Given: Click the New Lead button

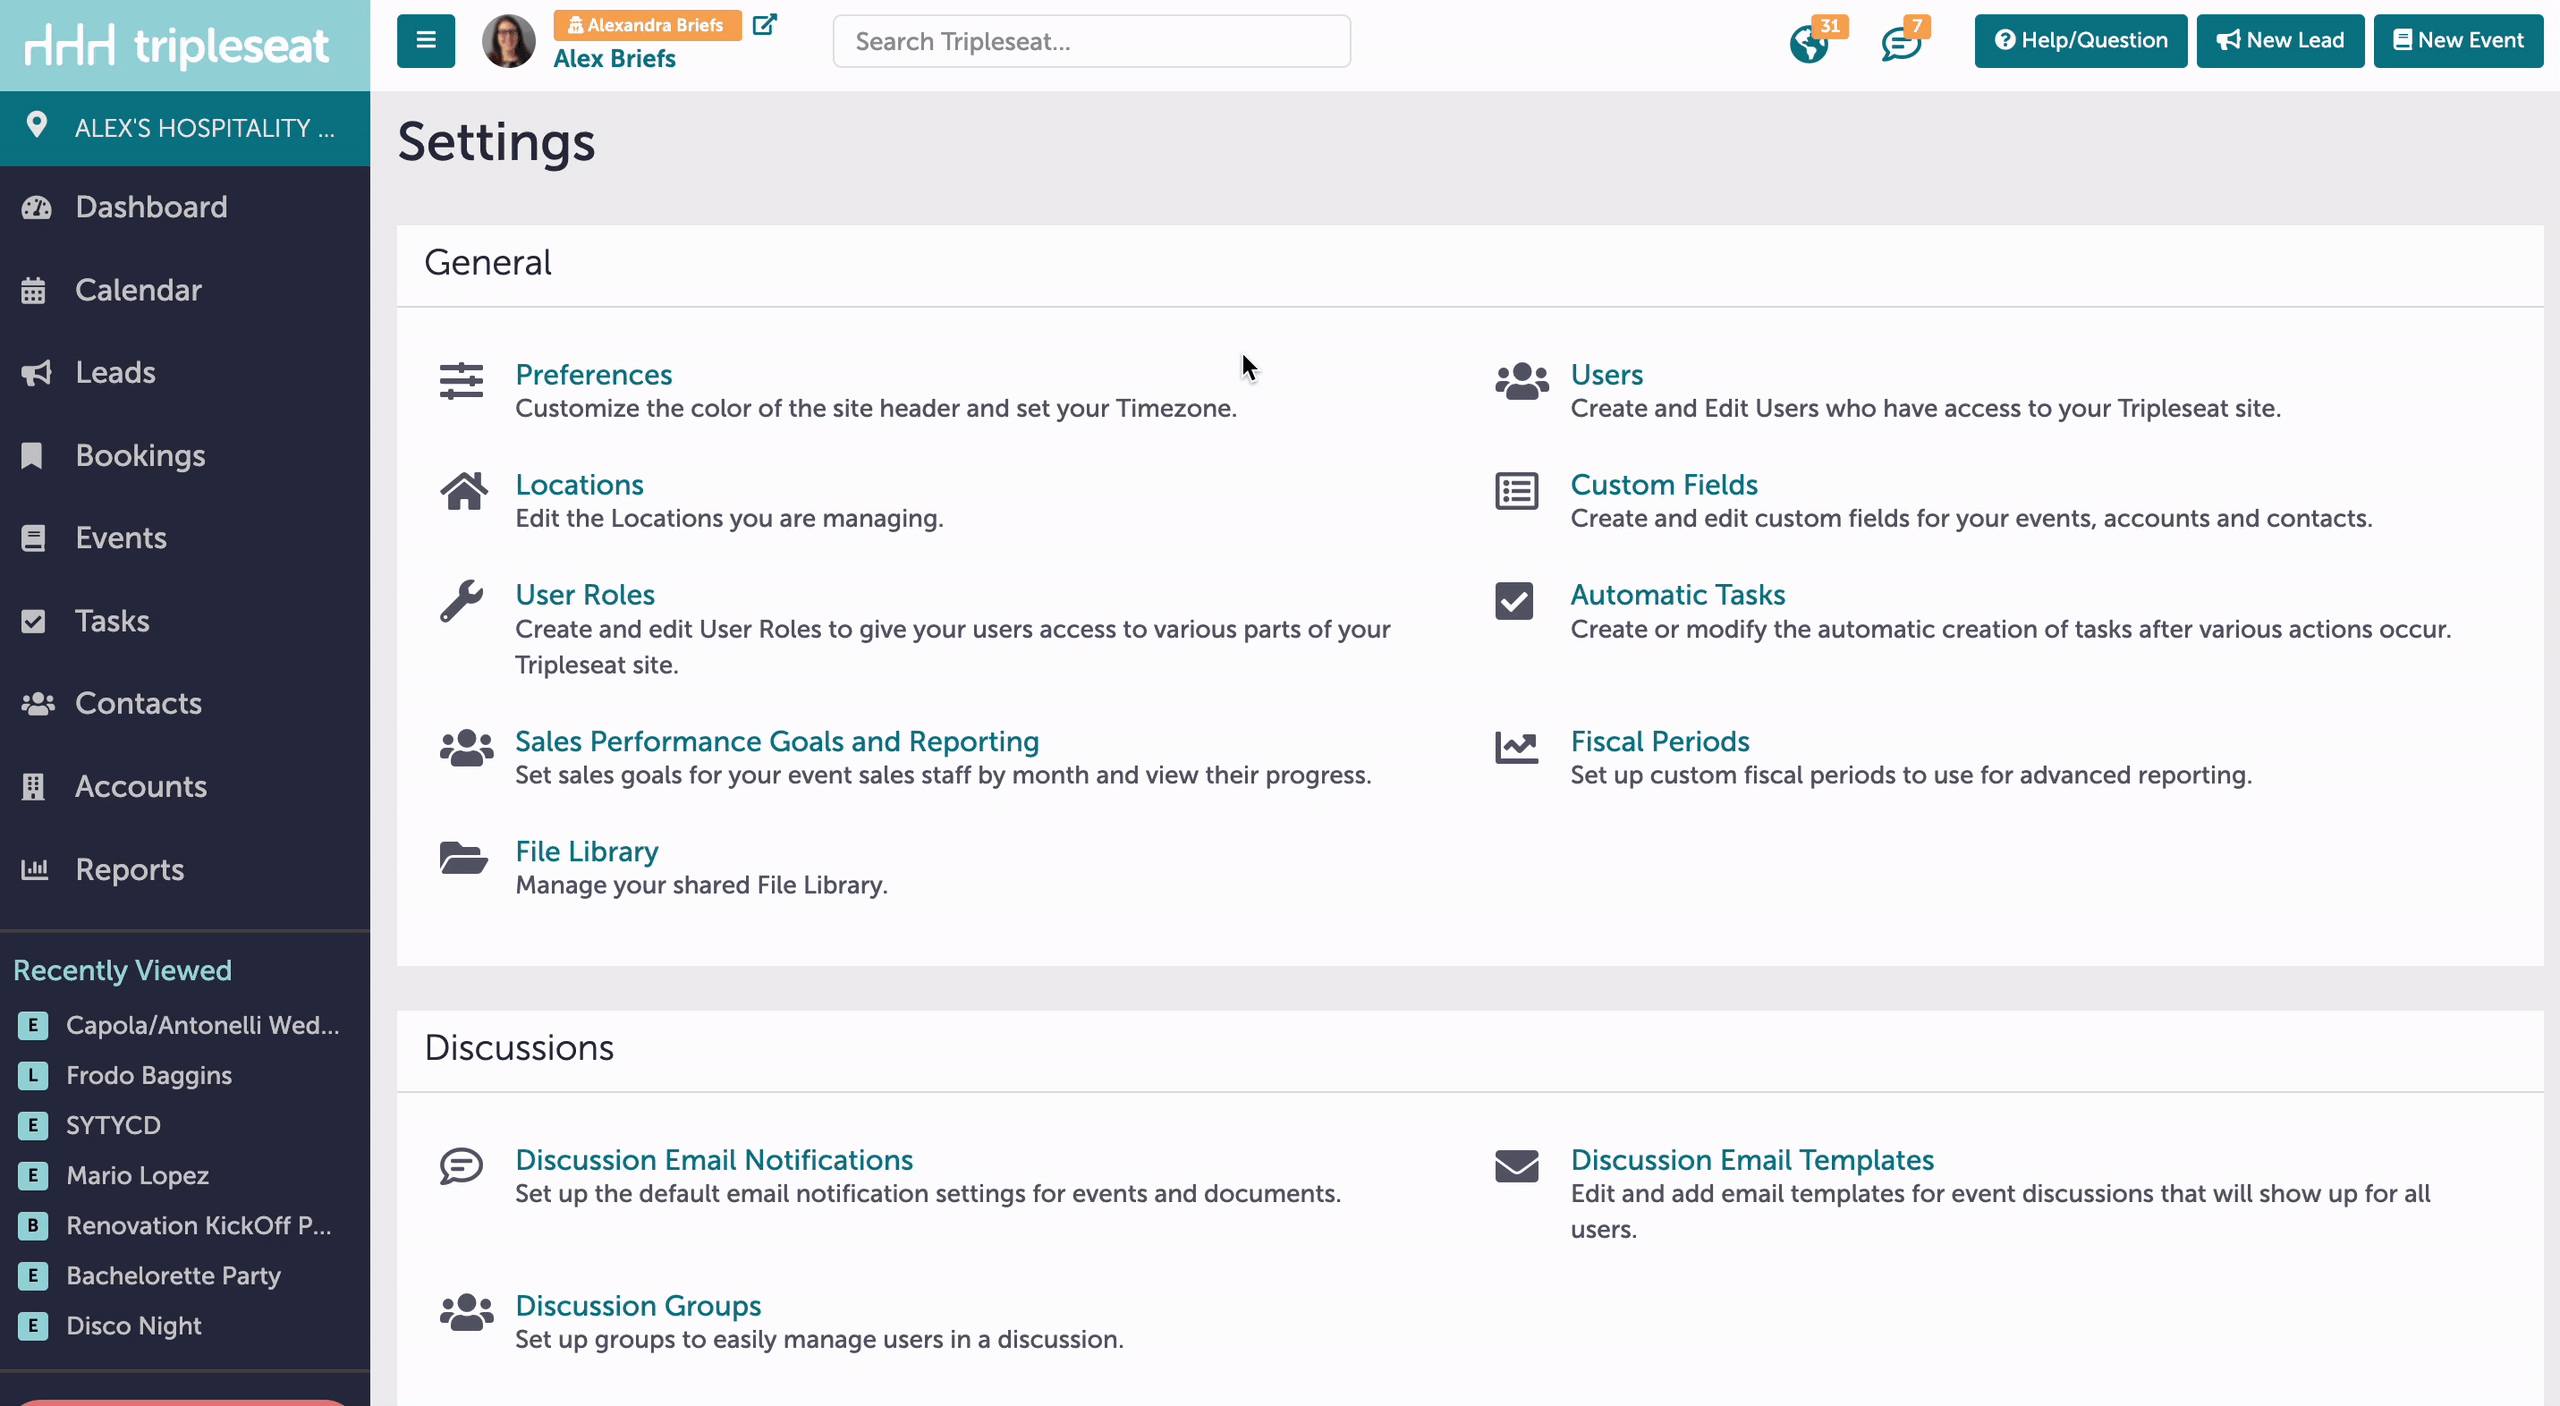Looking at the screenshot, I should click(2280, 41).
